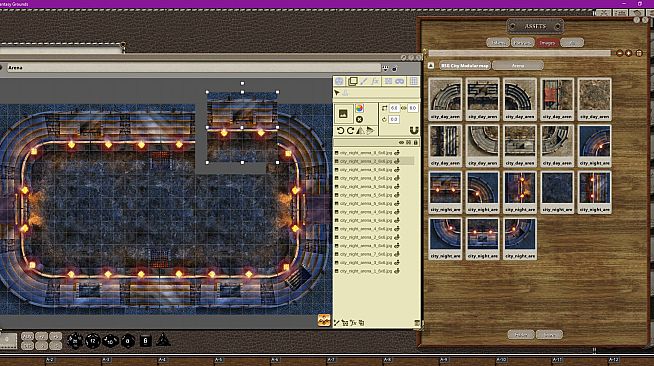Open the paint/draw tool in image toolbar

364,81
